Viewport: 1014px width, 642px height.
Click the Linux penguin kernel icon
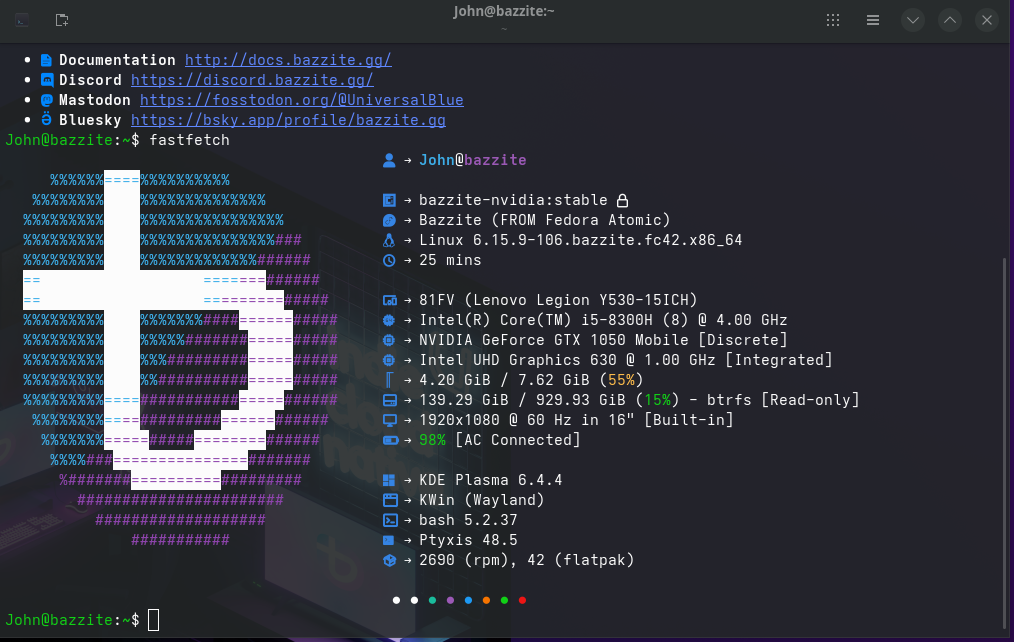(x=389, y=240)
